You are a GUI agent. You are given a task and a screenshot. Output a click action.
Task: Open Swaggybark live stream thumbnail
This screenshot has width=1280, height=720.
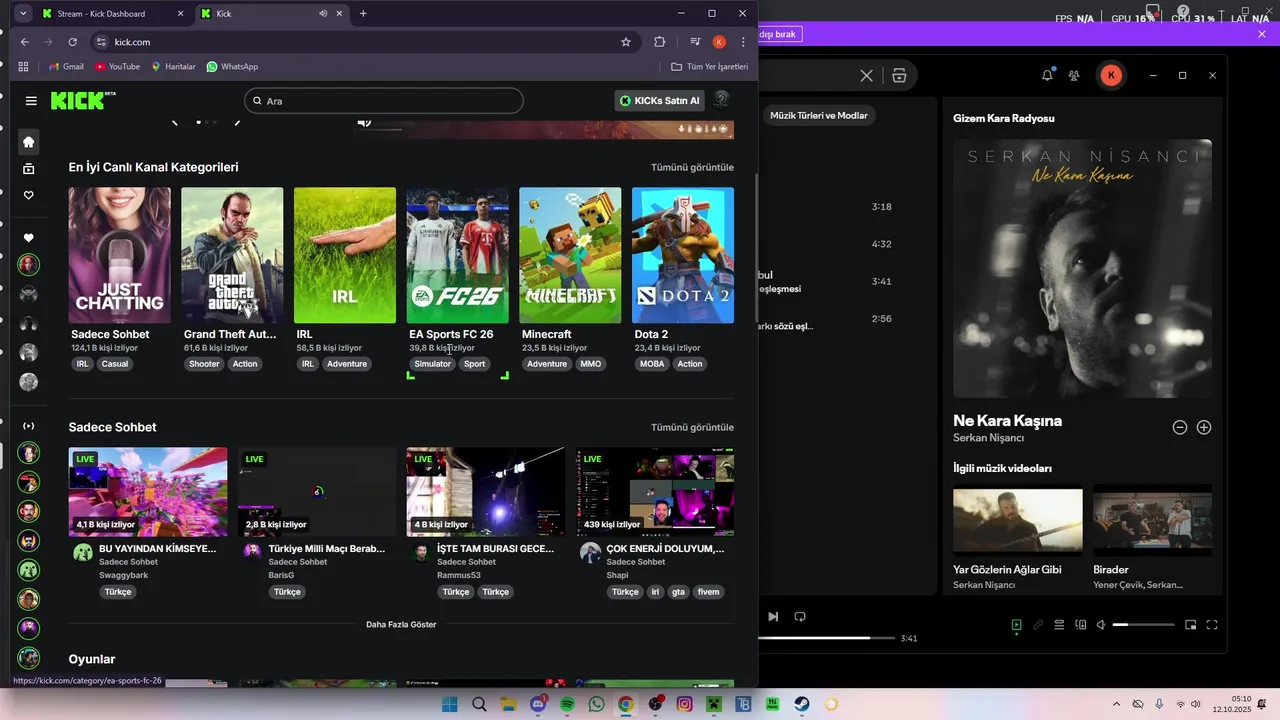point(148,492)
